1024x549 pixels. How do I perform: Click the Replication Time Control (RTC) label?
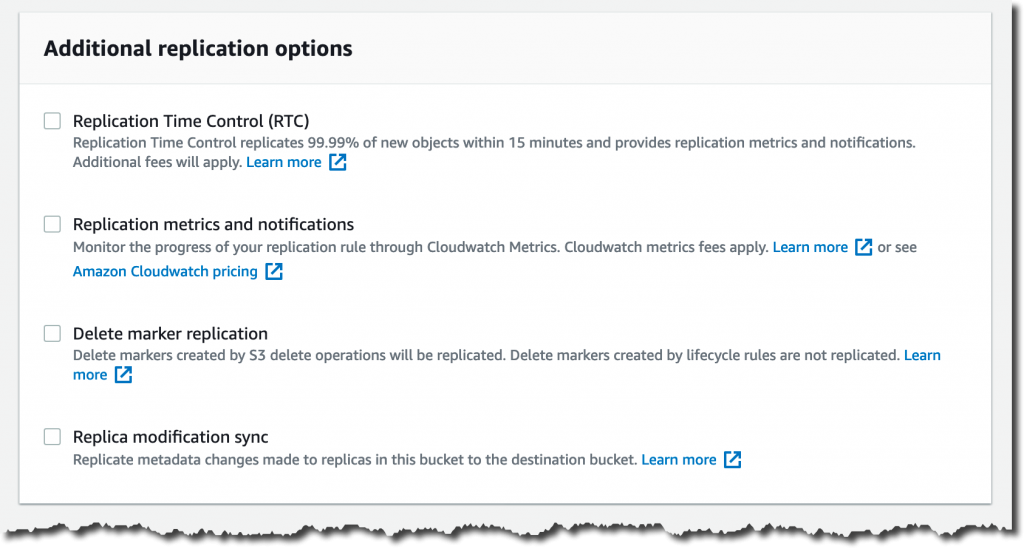coord(191,121)
